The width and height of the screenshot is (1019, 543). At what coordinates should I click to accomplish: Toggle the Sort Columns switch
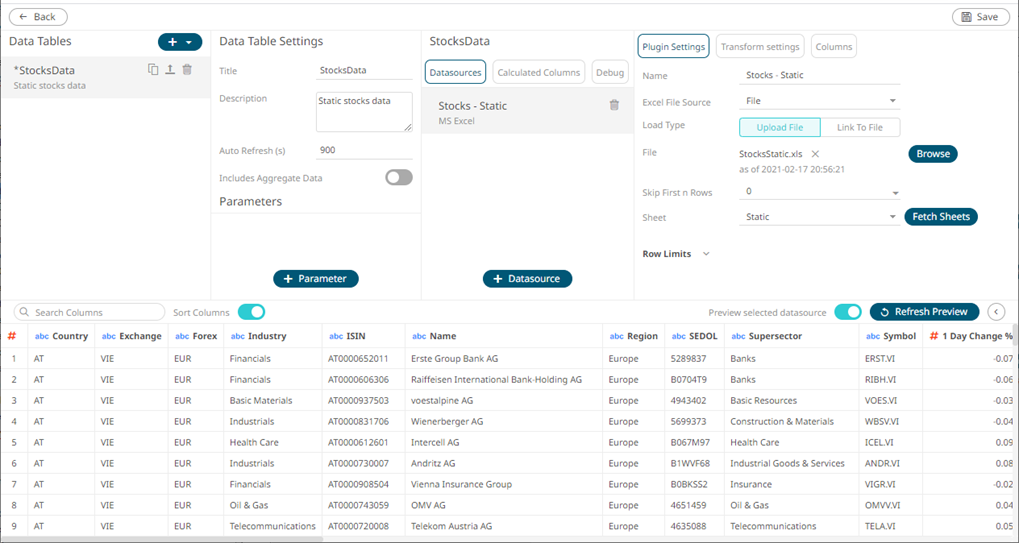click(251, 312)
